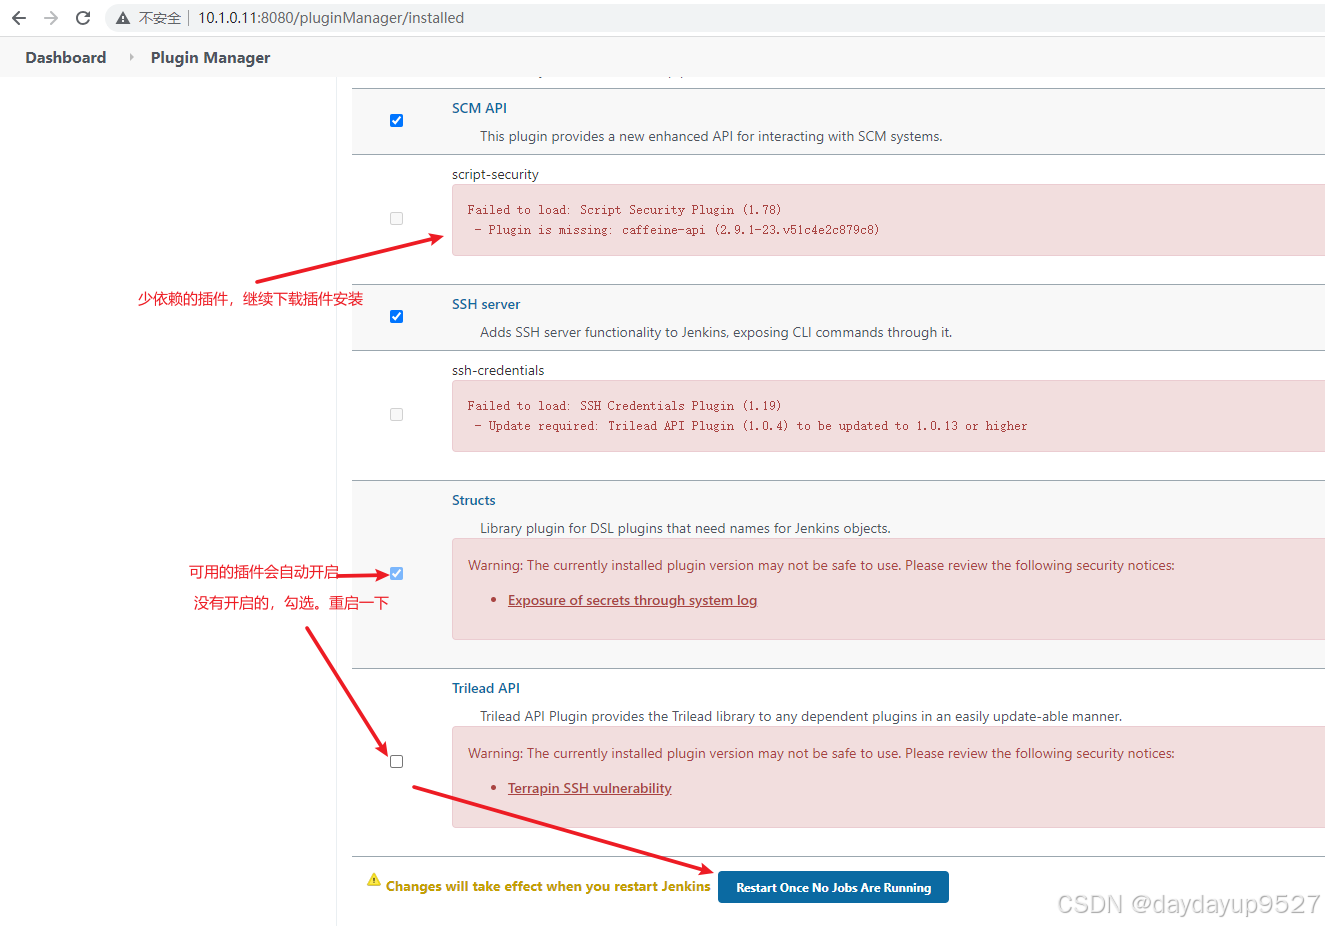The height and width of the screenshot is (926, 1325).
Task: Open the SCM API plugin link
Action: point(479,108)
